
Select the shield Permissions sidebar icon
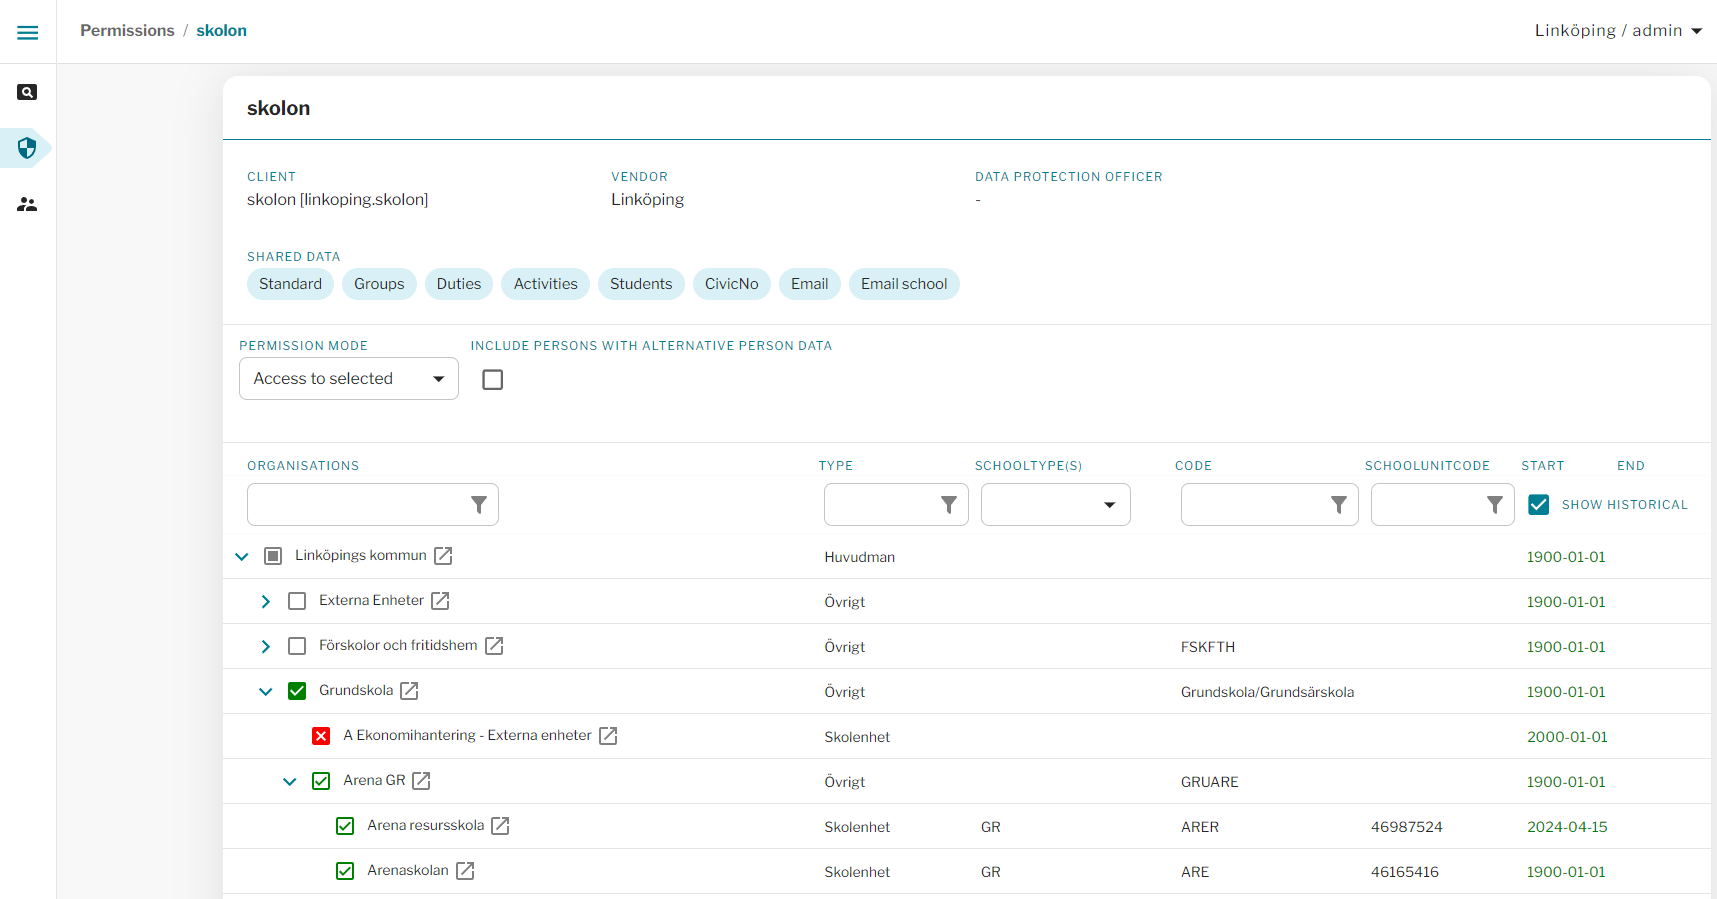(x=27, y=148)
